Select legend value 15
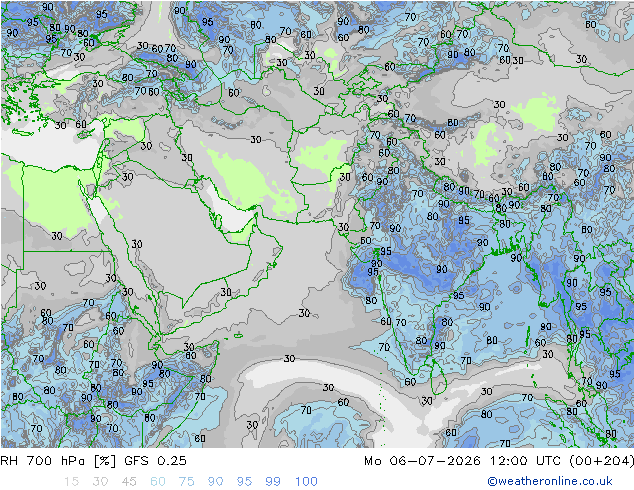The height and width of the screenshot is (490, 634). [x=71, y=482]
